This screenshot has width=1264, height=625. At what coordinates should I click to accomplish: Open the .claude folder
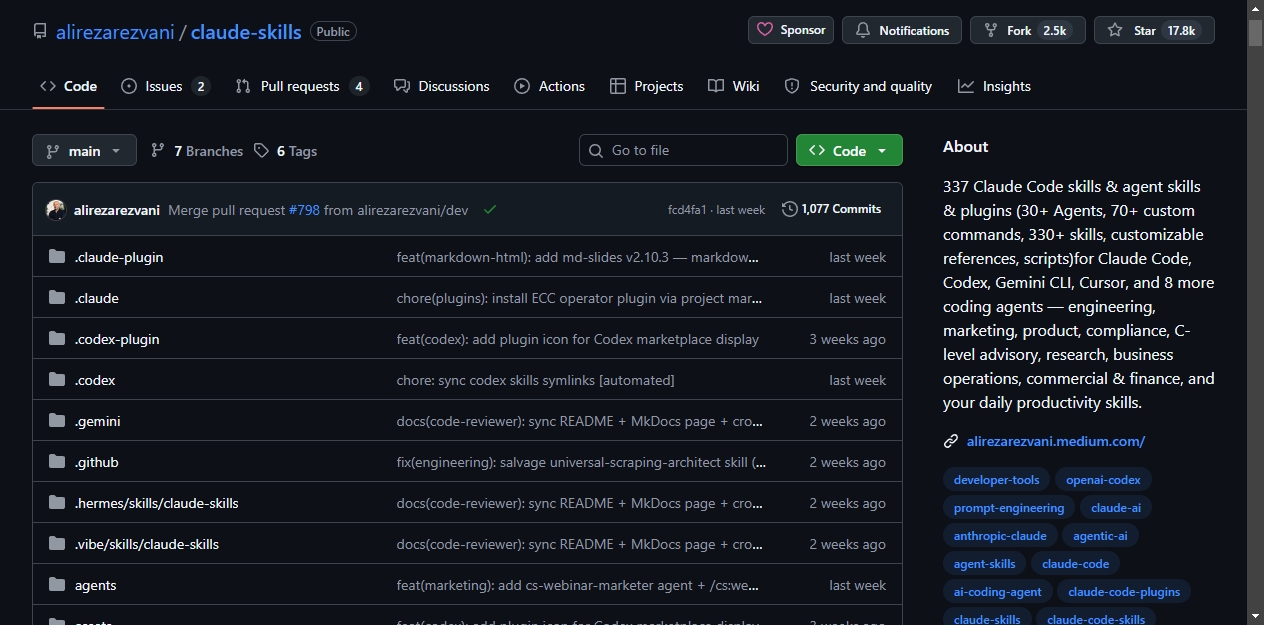pos(97,298)
